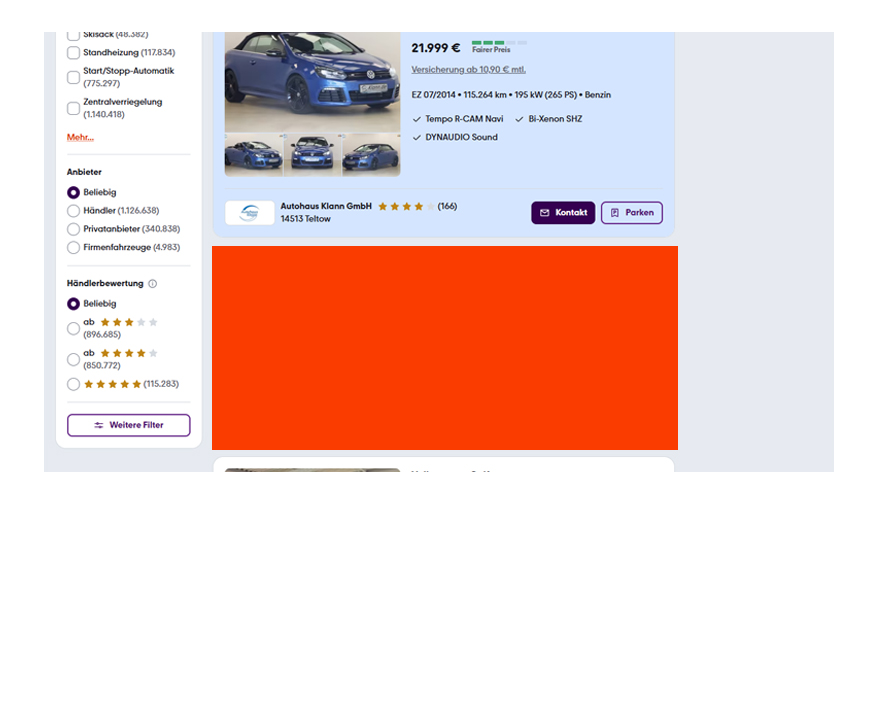Choose the Privatanbieter radio option
Screen dimensions: 880x712
73,229
